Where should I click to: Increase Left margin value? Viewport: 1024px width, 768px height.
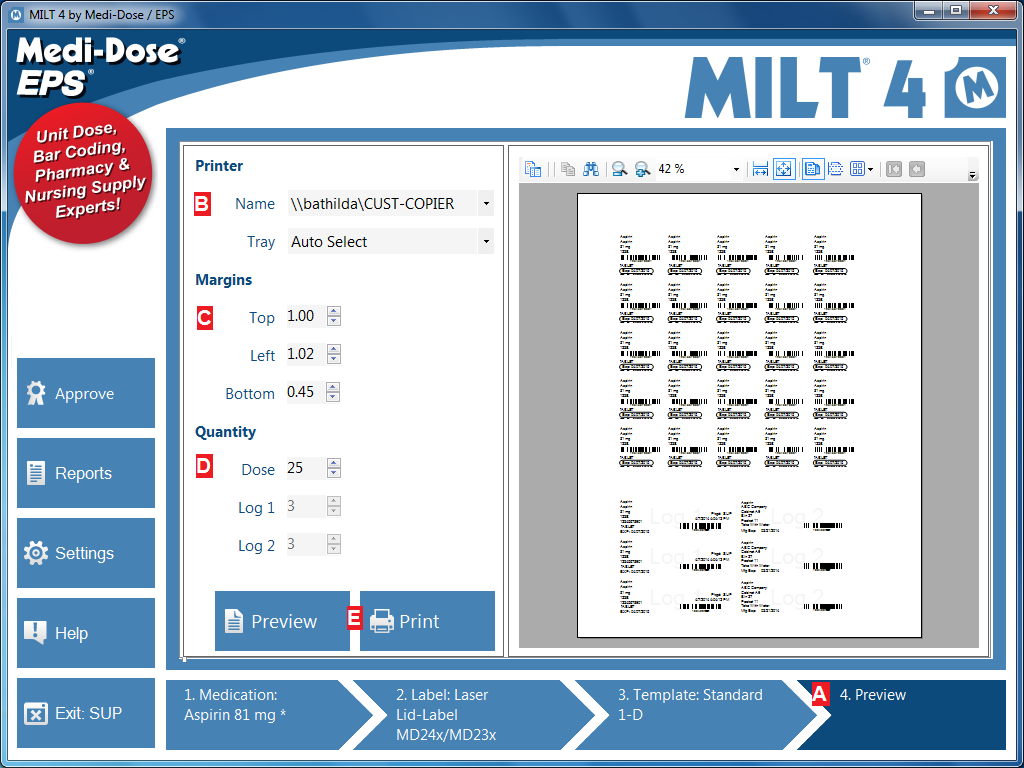(x=334, y=349)
